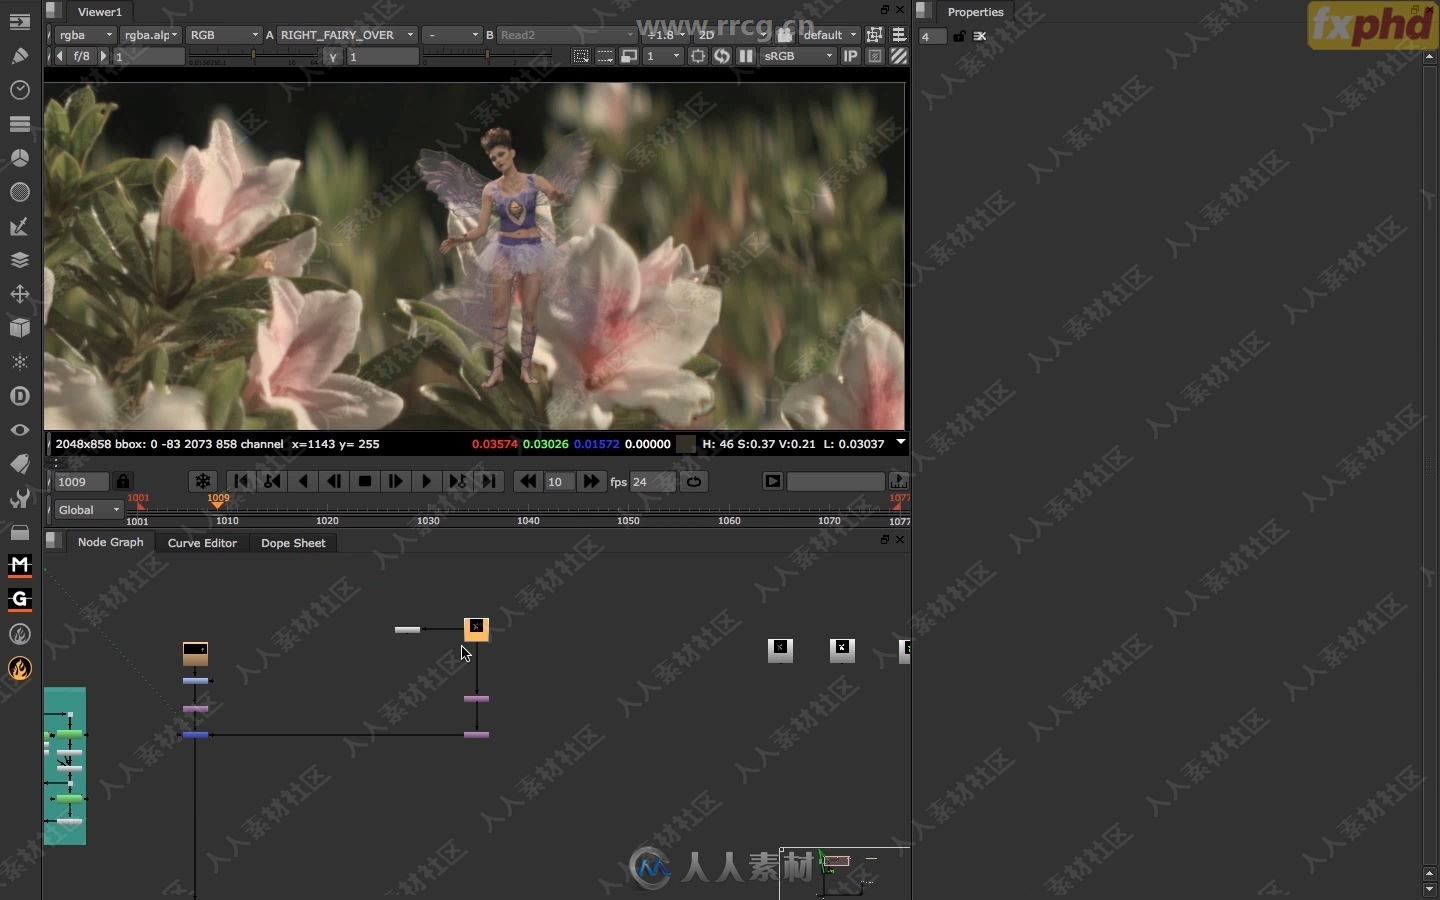
Task: Switch to the Node Graph tab
Action: (111, 542)
